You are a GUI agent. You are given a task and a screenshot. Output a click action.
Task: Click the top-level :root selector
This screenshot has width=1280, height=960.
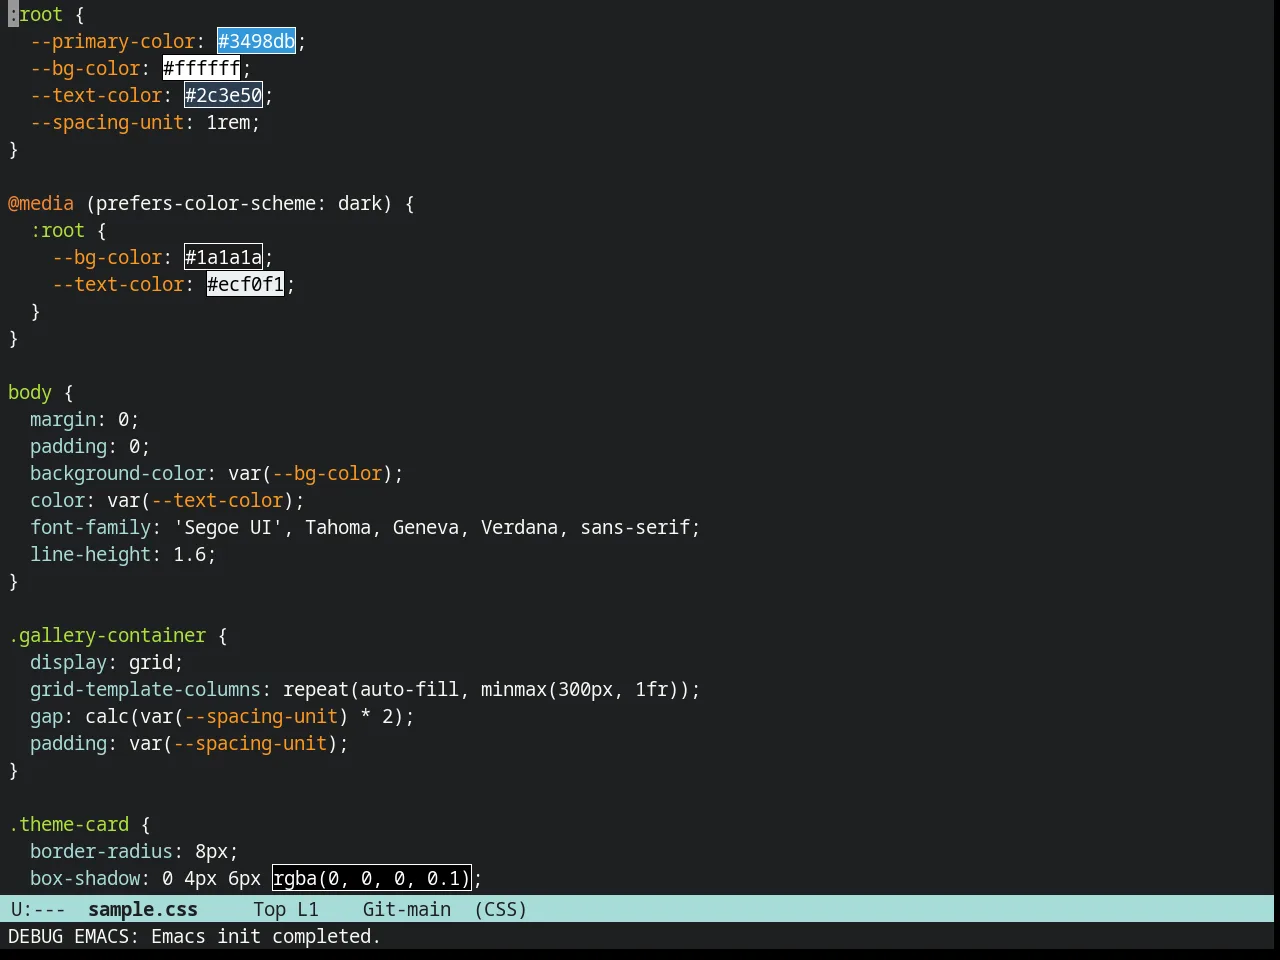(35, 14)
